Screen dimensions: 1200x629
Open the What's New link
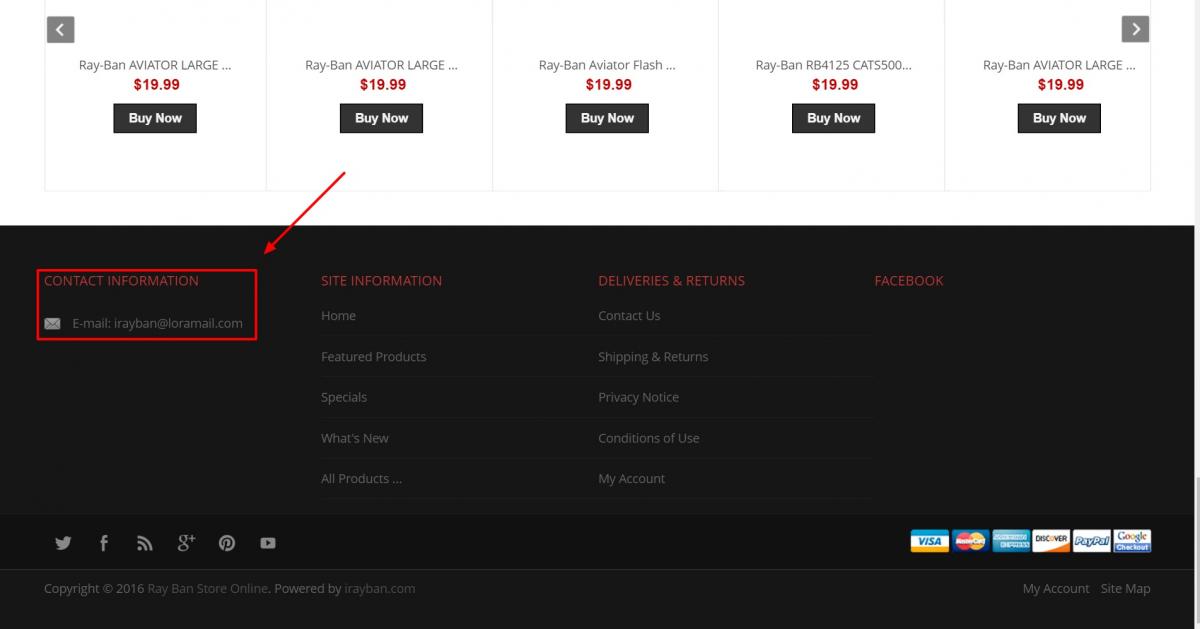355,438
